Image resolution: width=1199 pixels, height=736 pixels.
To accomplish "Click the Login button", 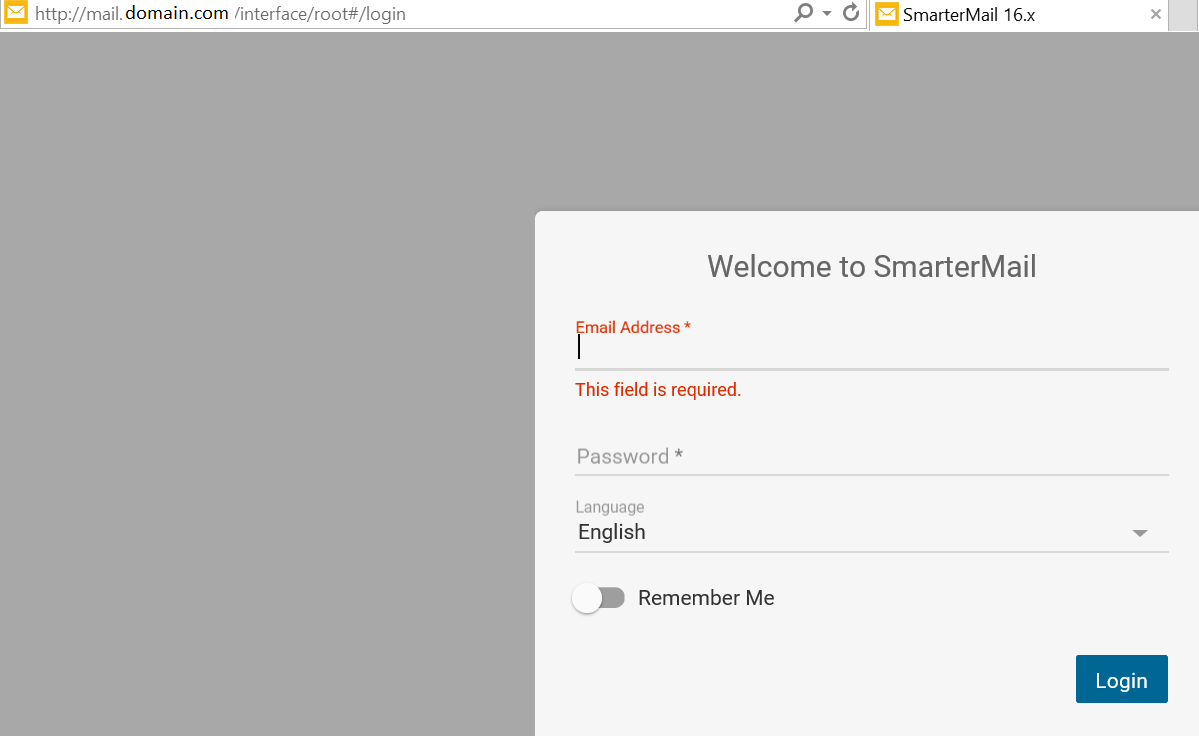I will (x=1121, y=679).
